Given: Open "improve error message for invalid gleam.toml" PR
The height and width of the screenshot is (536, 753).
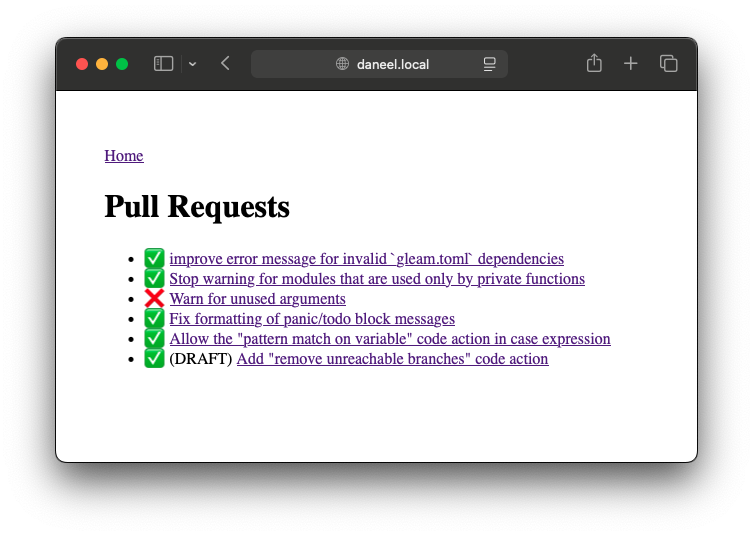Looking at the screenshot, I should click(366, 259).
